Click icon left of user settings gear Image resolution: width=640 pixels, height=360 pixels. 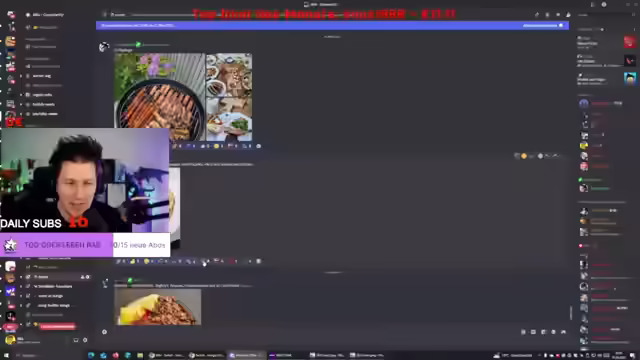coord(76,340)
